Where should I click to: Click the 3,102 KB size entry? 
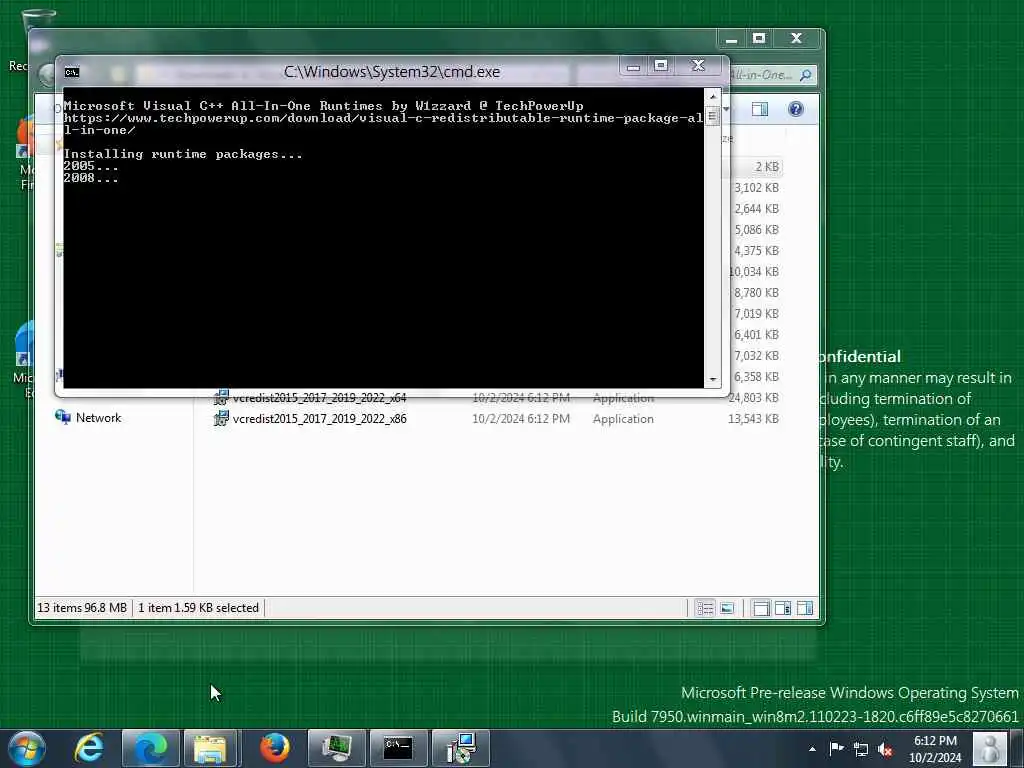(756, 187)
